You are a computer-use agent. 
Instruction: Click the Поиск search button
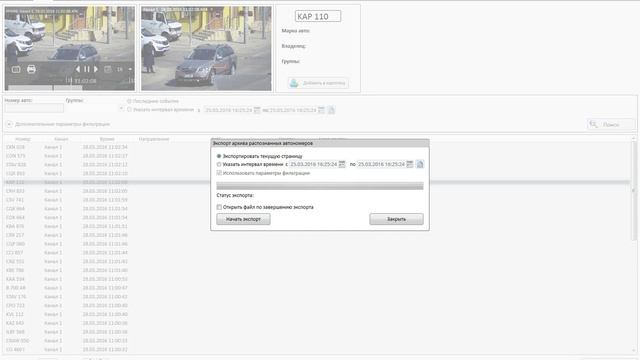click(611, 124)
